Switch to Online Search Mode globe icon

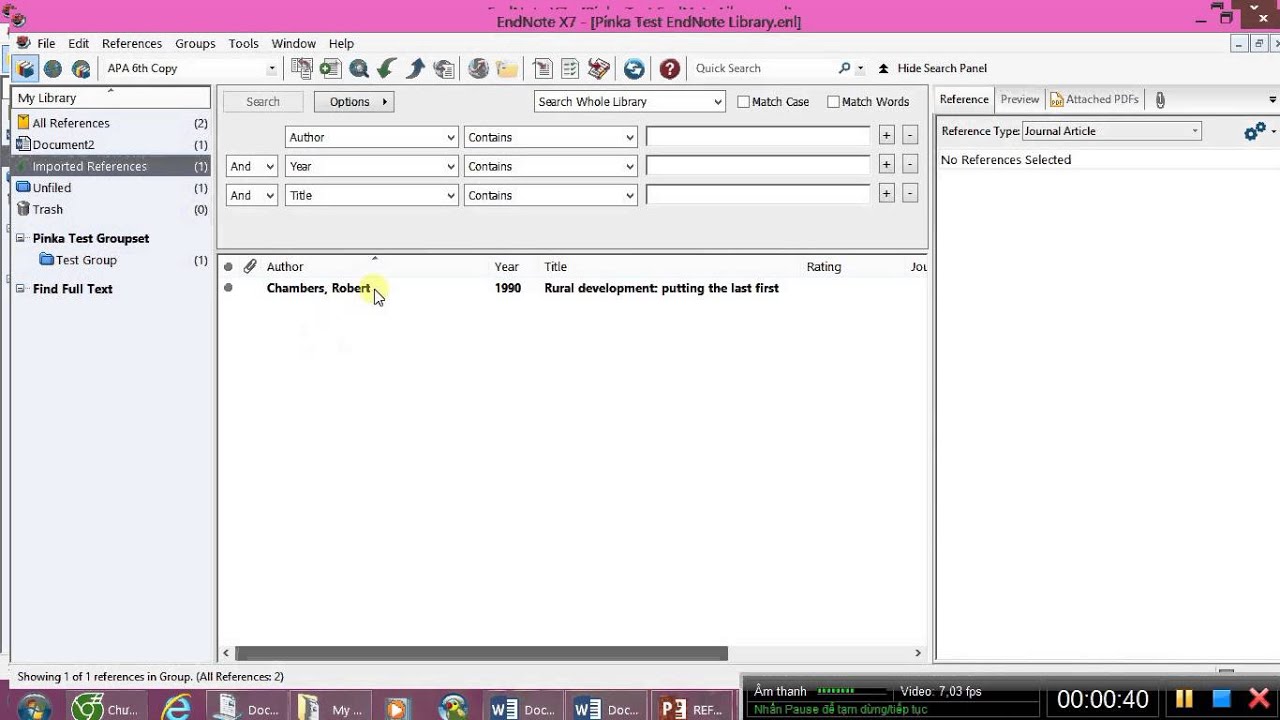[x=53, y=68]
